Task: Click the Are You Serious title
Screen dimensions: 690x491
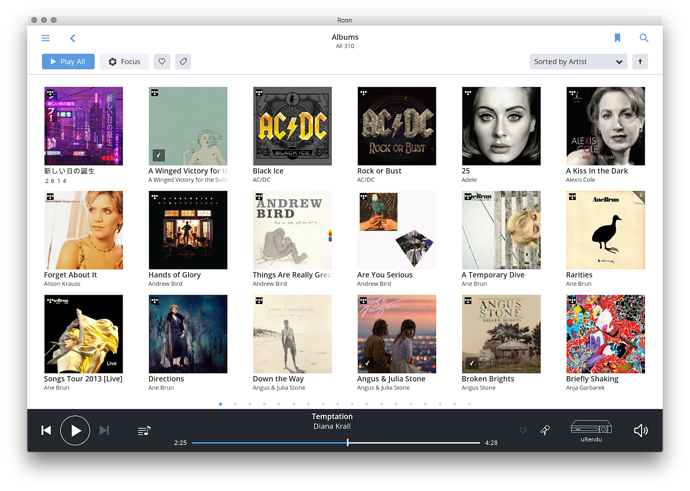Action: (385, 275)
